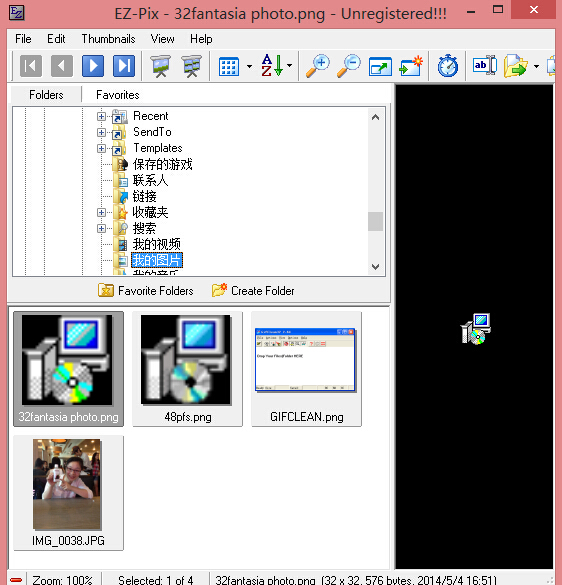Click the zoom in magnifier icon
The image size is (562, 585).
click(x=318, y=66)
